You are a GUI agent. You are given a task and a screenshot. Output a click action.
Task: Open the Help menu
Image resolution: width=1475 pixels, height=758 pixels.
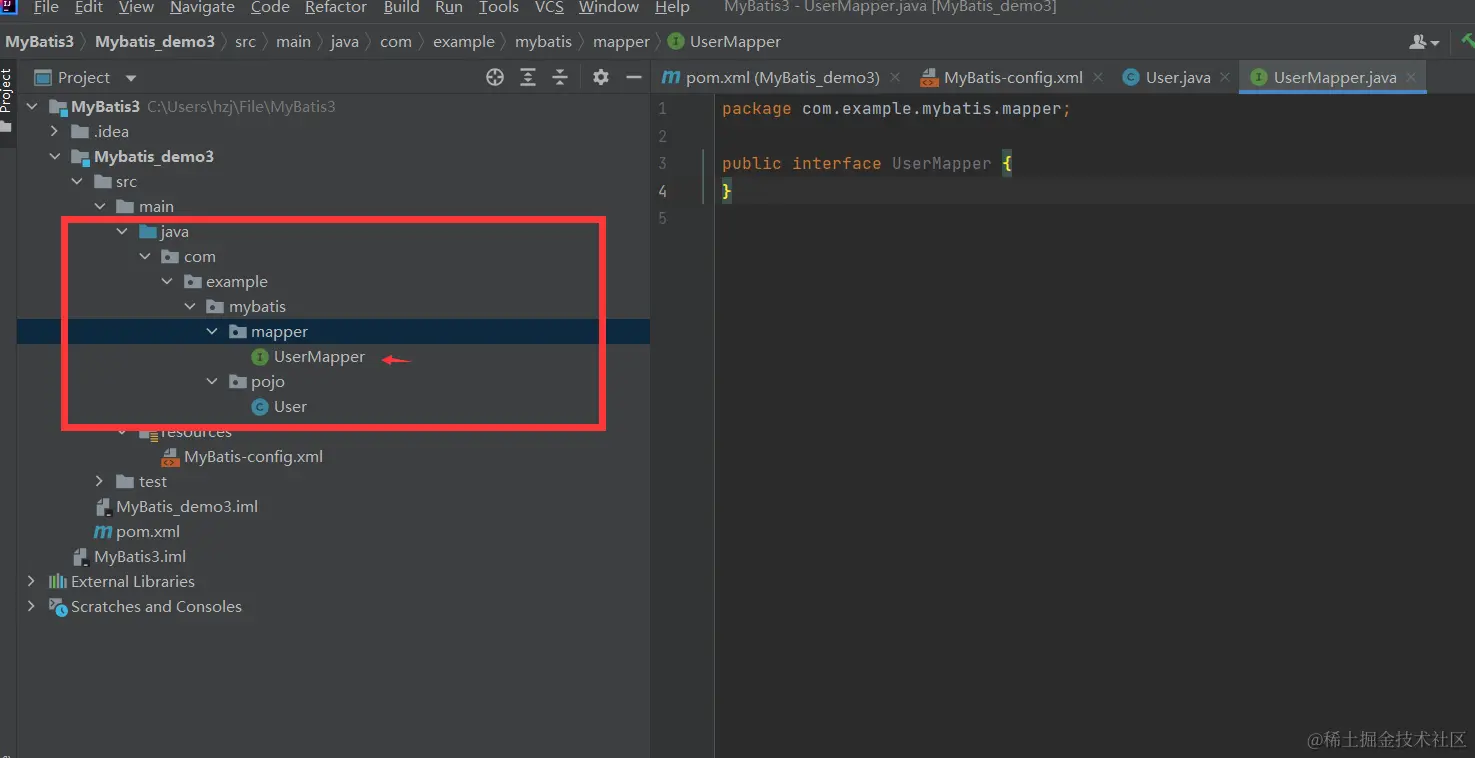(672, 7)
